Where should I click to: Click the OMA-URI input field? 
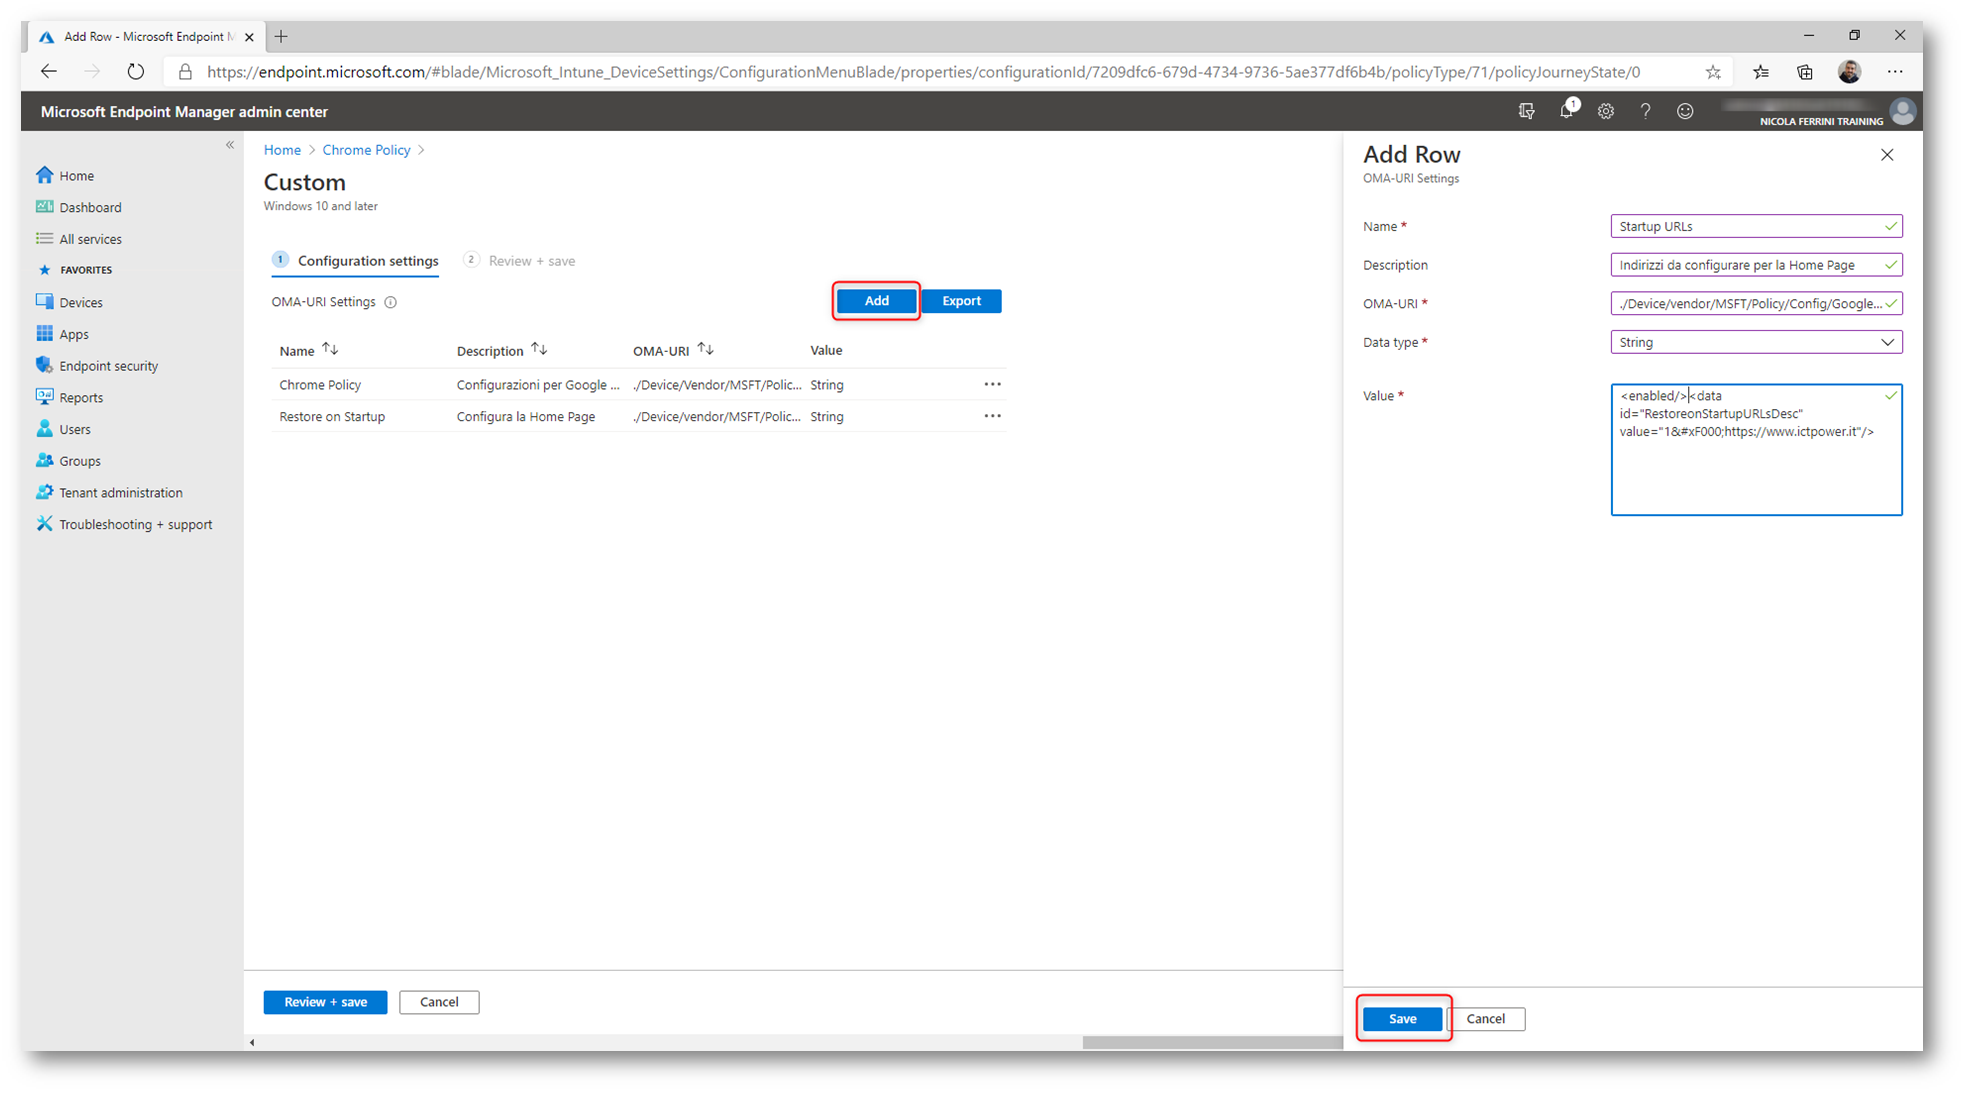point(1756,303)
